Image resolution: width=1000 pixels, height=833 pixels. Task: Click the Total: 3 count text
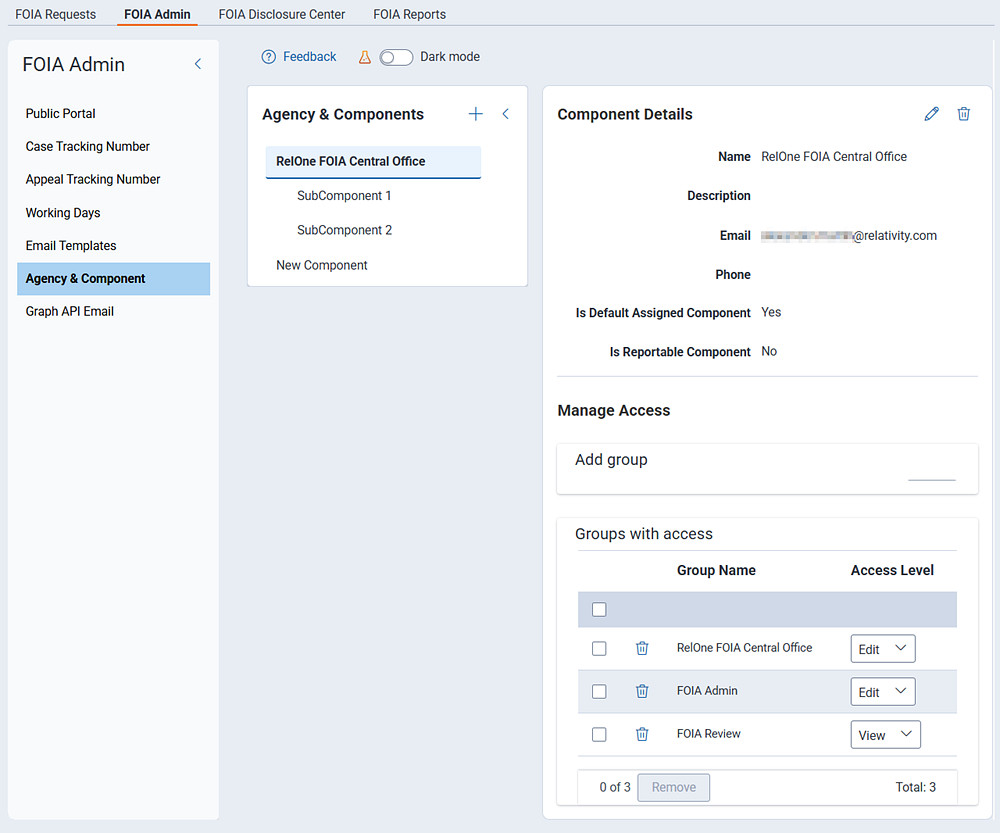[x=915, y=787]
